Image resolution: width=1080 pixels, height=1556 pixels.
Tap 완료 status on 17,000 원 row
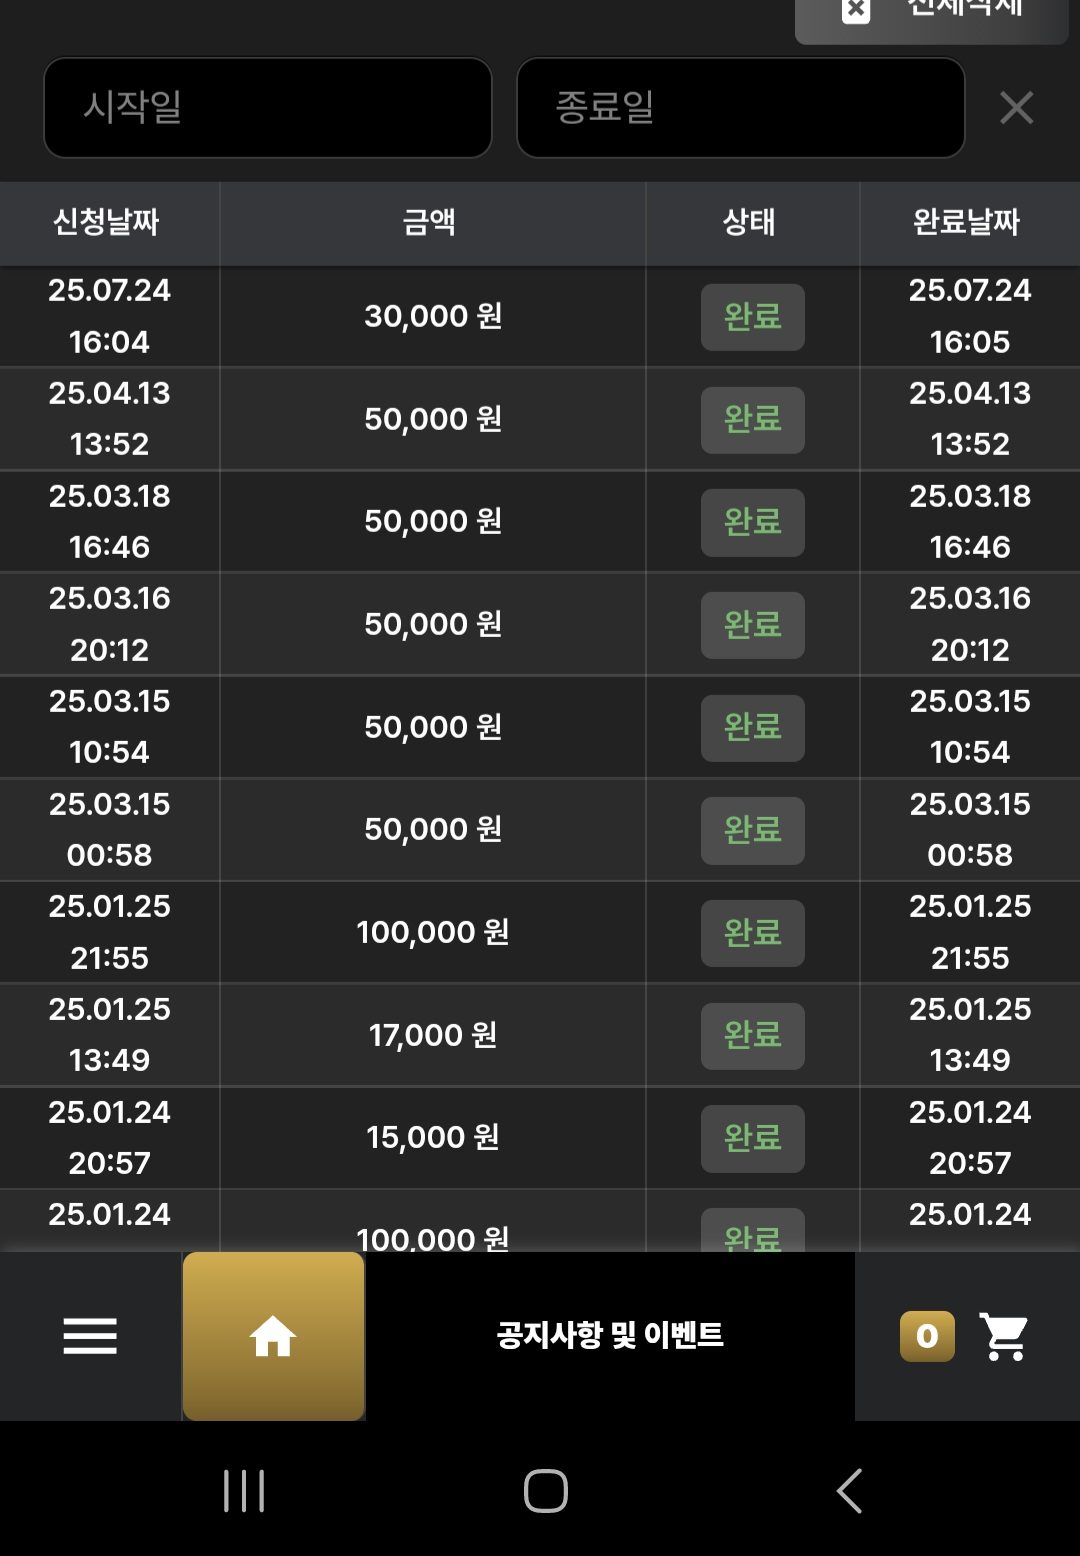coord(753,1036)
